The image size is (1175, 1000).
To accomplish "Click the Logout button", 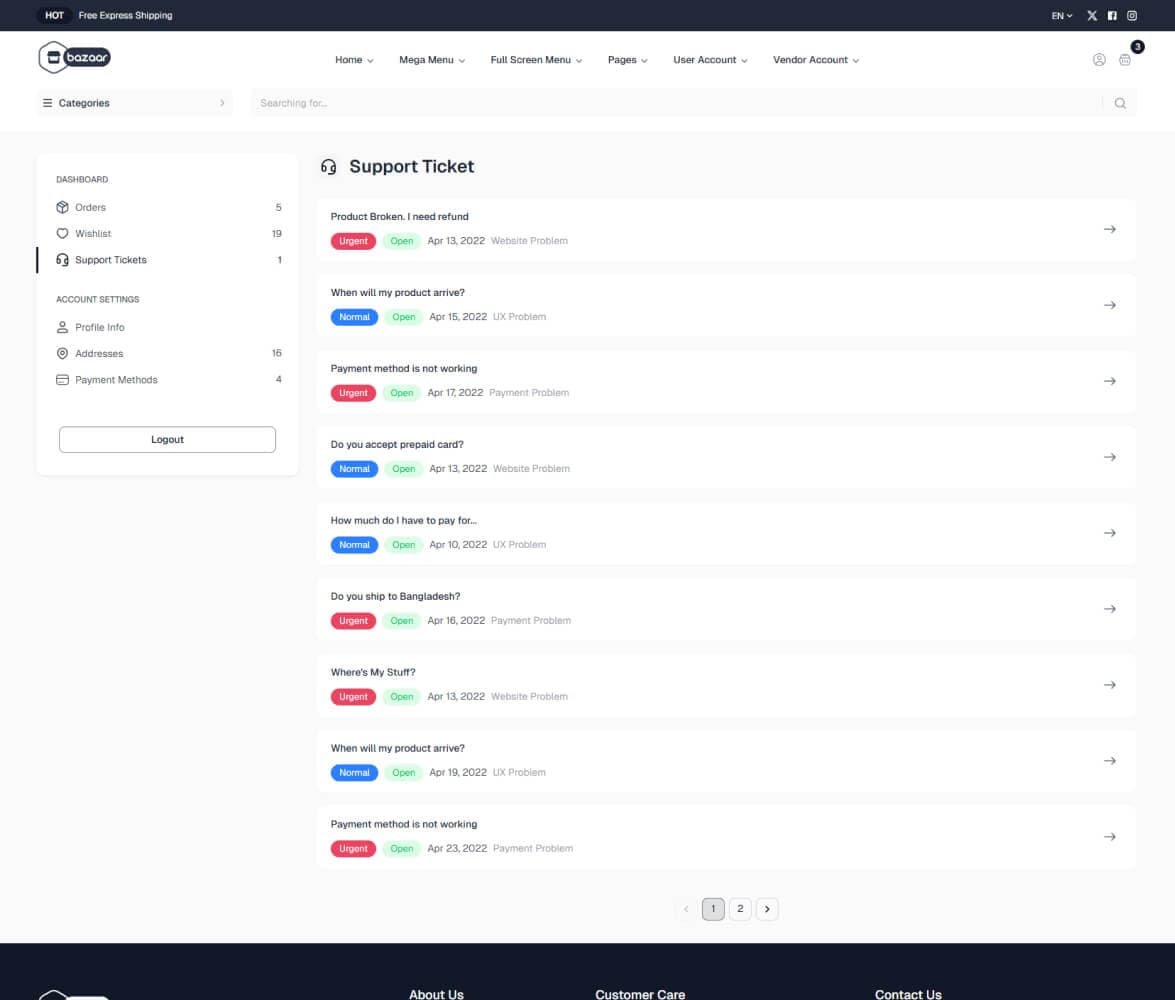I will click(x=167, y=439).
